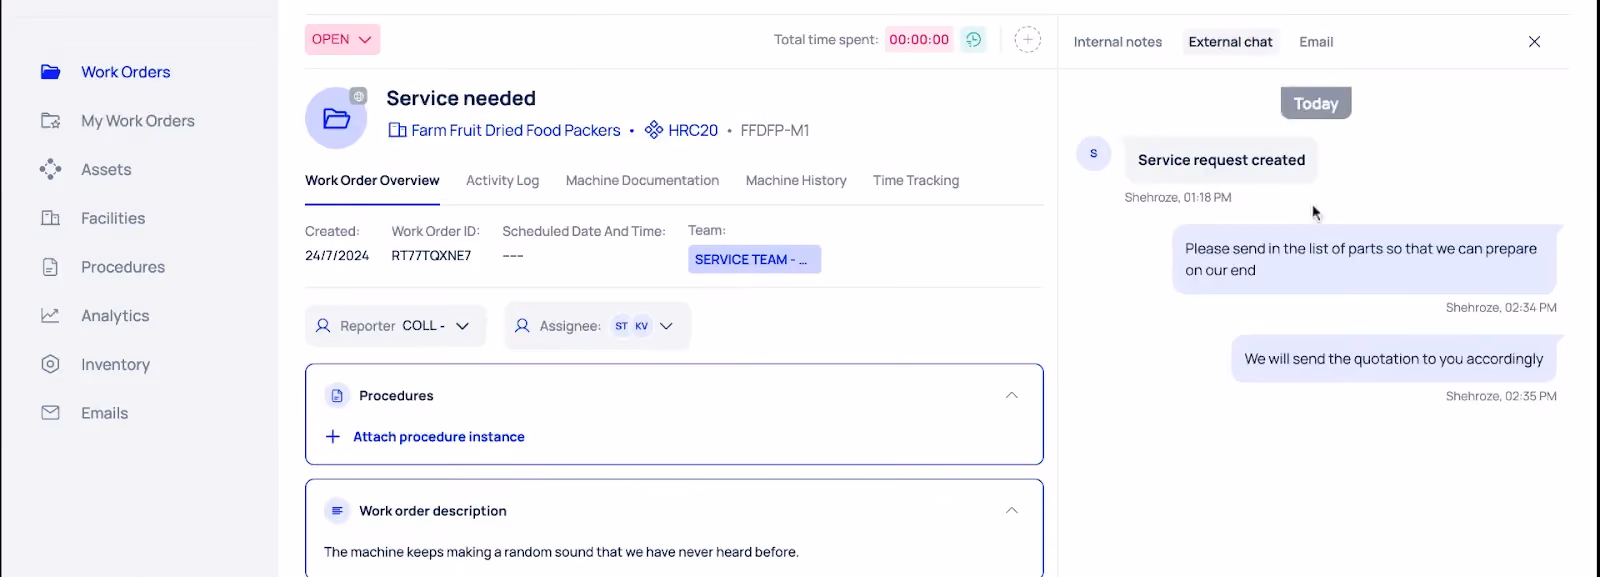
Task: Click the Reporter person icon
Action: coord(323,326)
